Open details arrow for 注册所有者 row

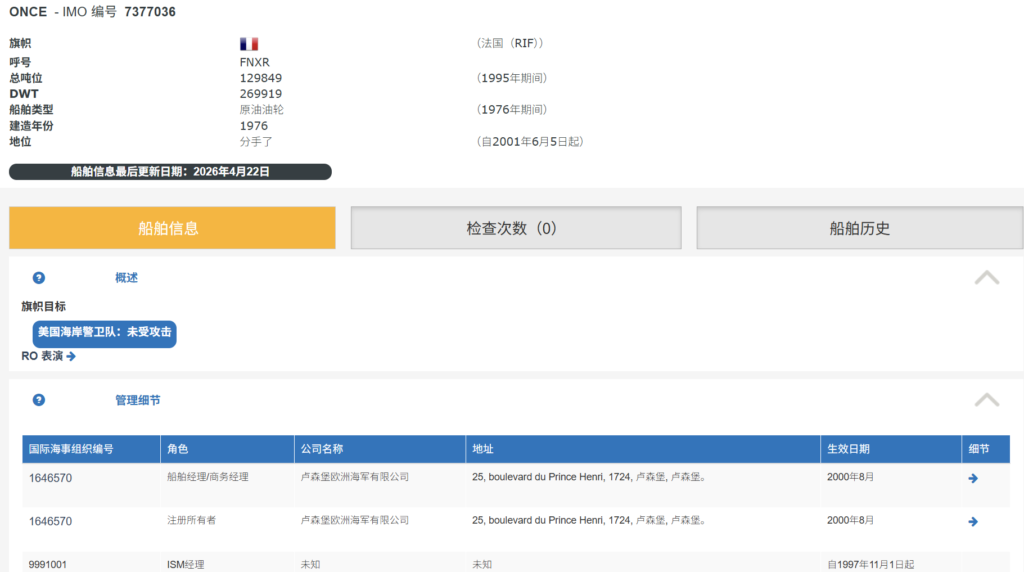(973, 521)
